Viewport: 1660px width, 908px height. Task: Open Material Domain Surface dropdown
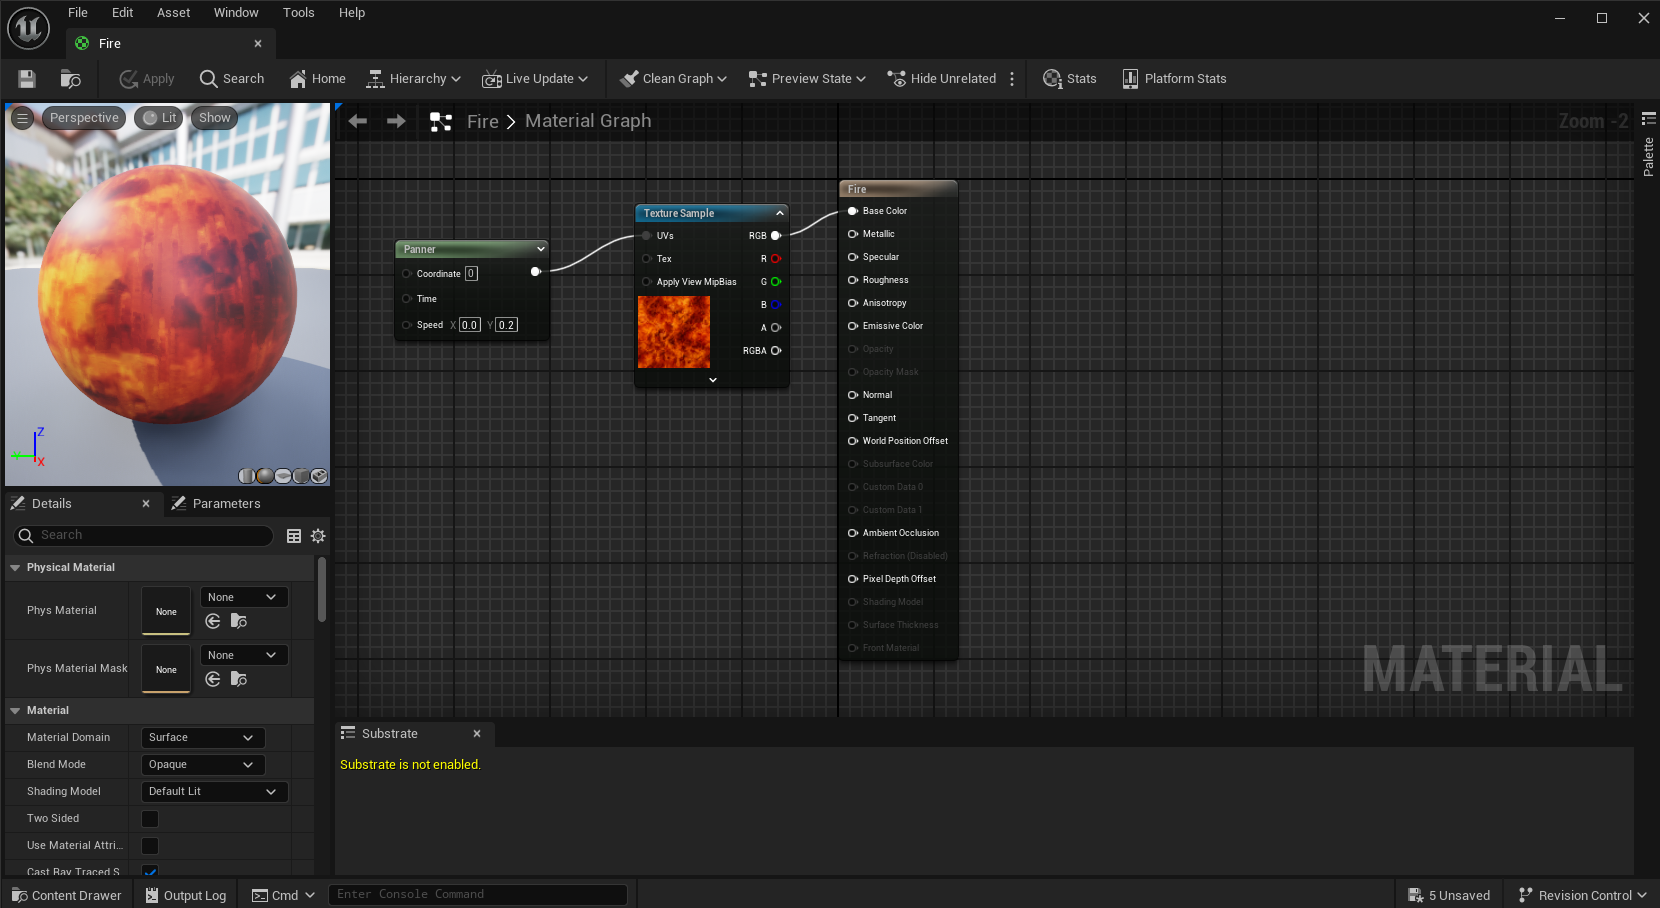(x=203, y=738)
